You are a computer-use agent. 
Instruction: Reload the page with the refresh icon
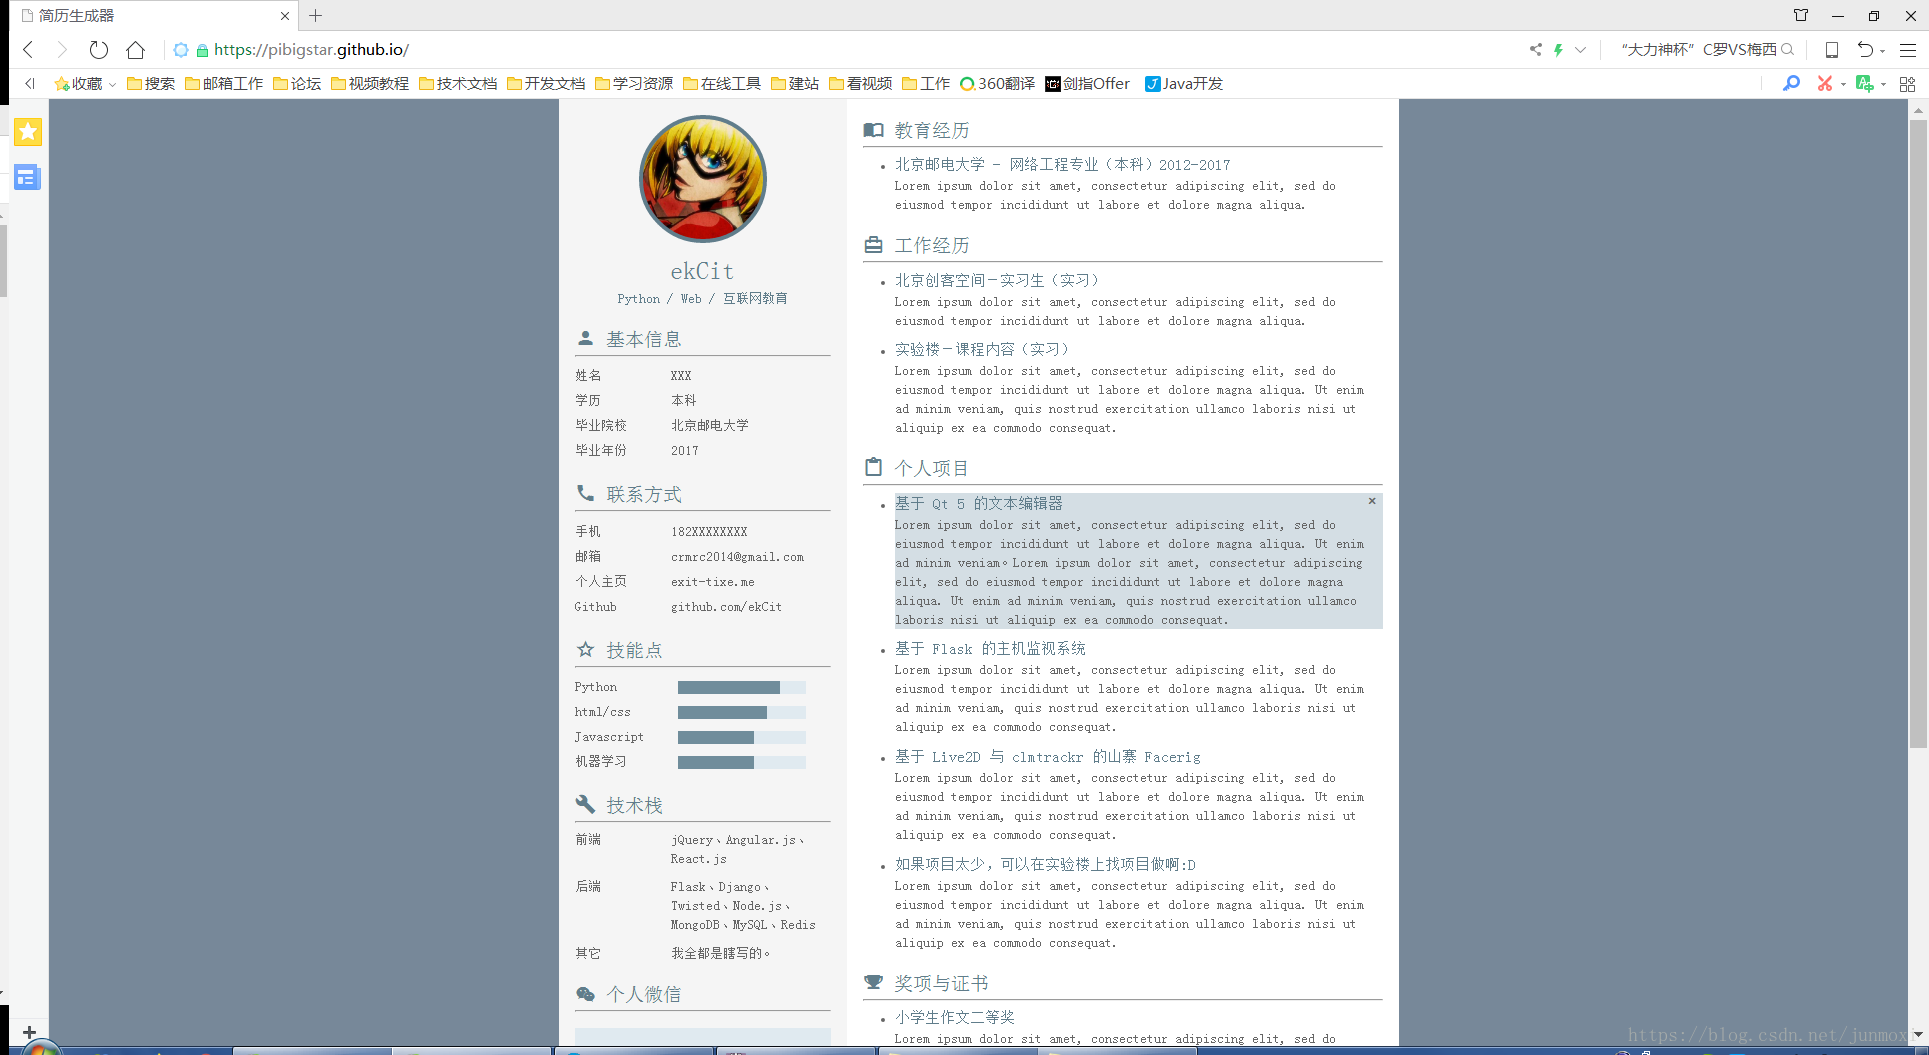click(98, 50)
